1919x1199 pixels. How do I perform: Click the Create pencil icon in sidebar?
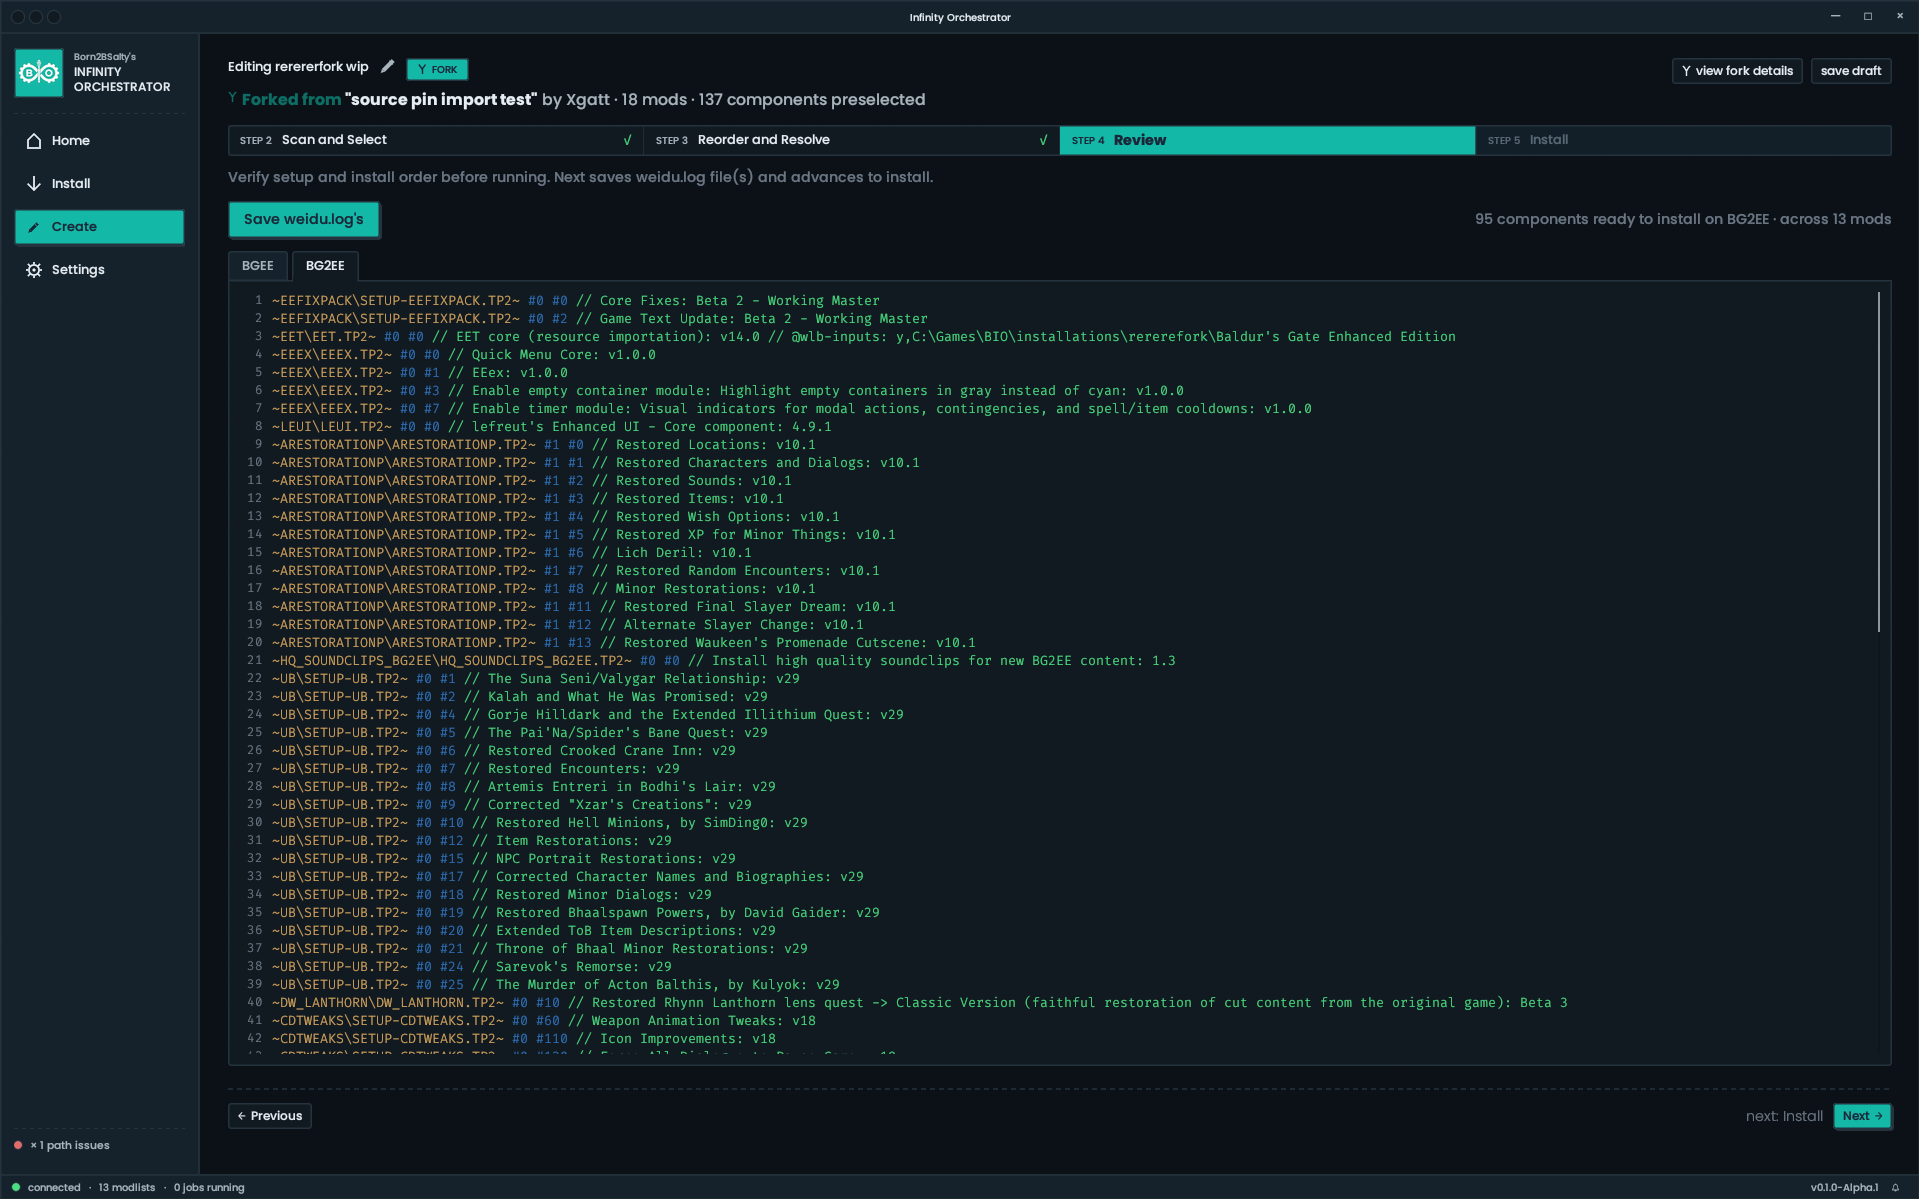point(34,227)
